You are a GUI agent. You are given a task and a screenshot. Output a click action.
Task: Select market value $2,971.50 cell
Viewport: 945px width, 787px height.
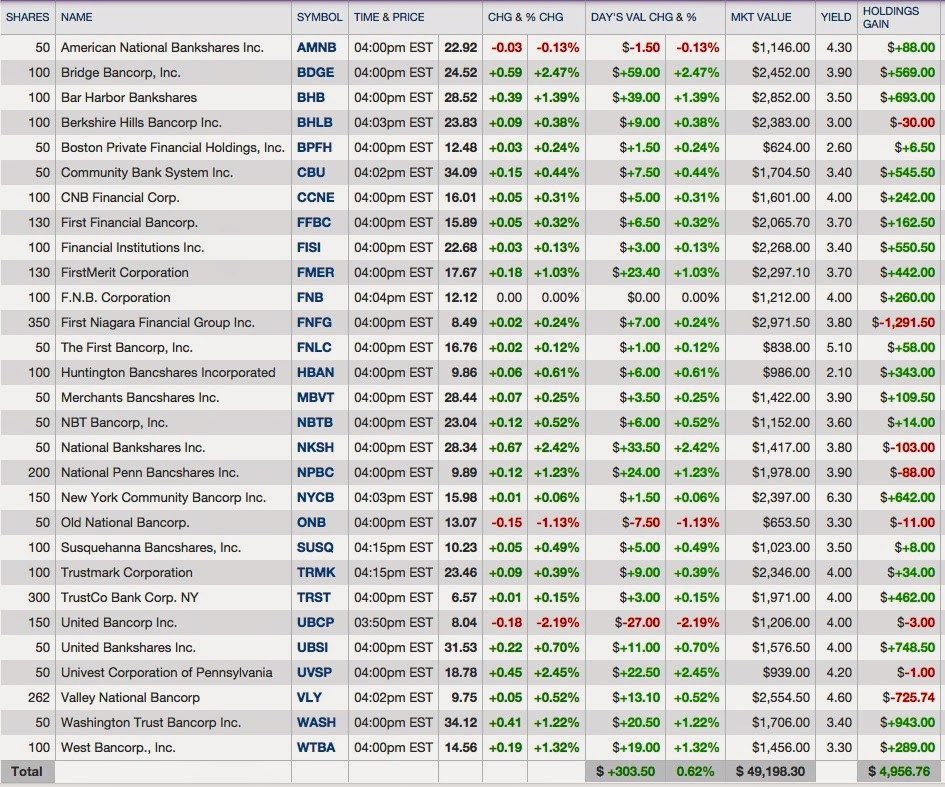tap(780, 322)
